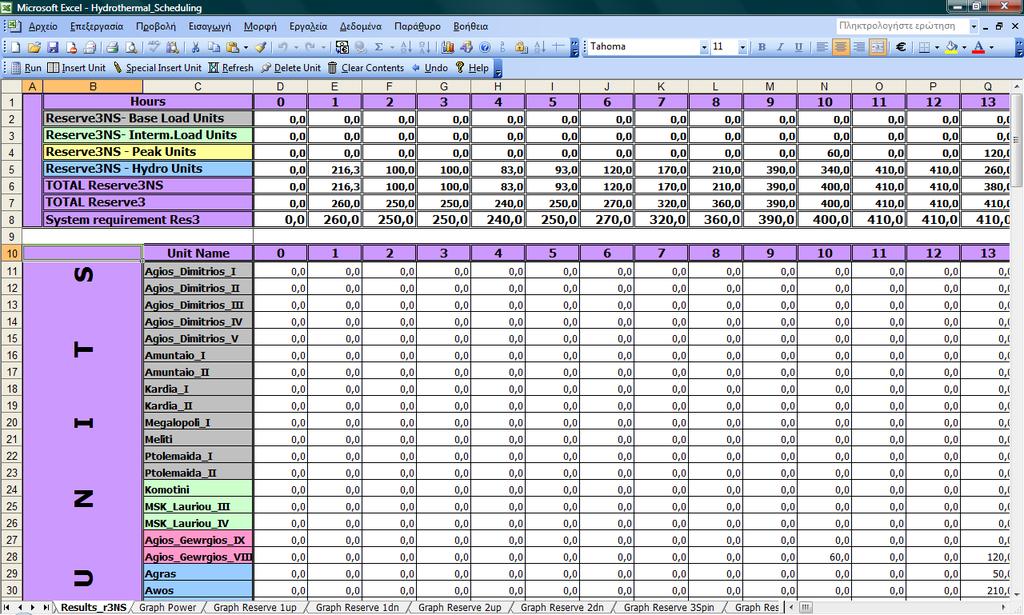The image size is (1024, 615).
Task: Paste with the clipboard icon
Action: point(232,47)
